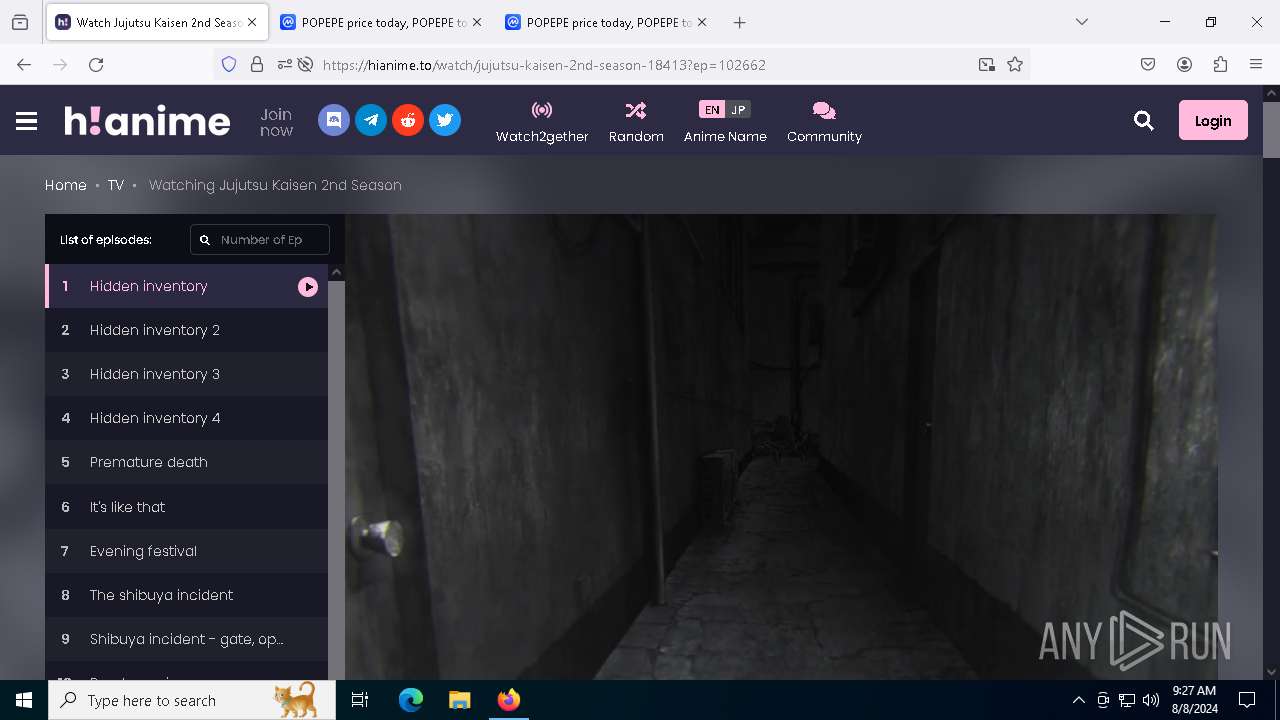Click the taskbar search box
The width and height of the screenshot is (1280, 720).
click(x=192, y=700)
